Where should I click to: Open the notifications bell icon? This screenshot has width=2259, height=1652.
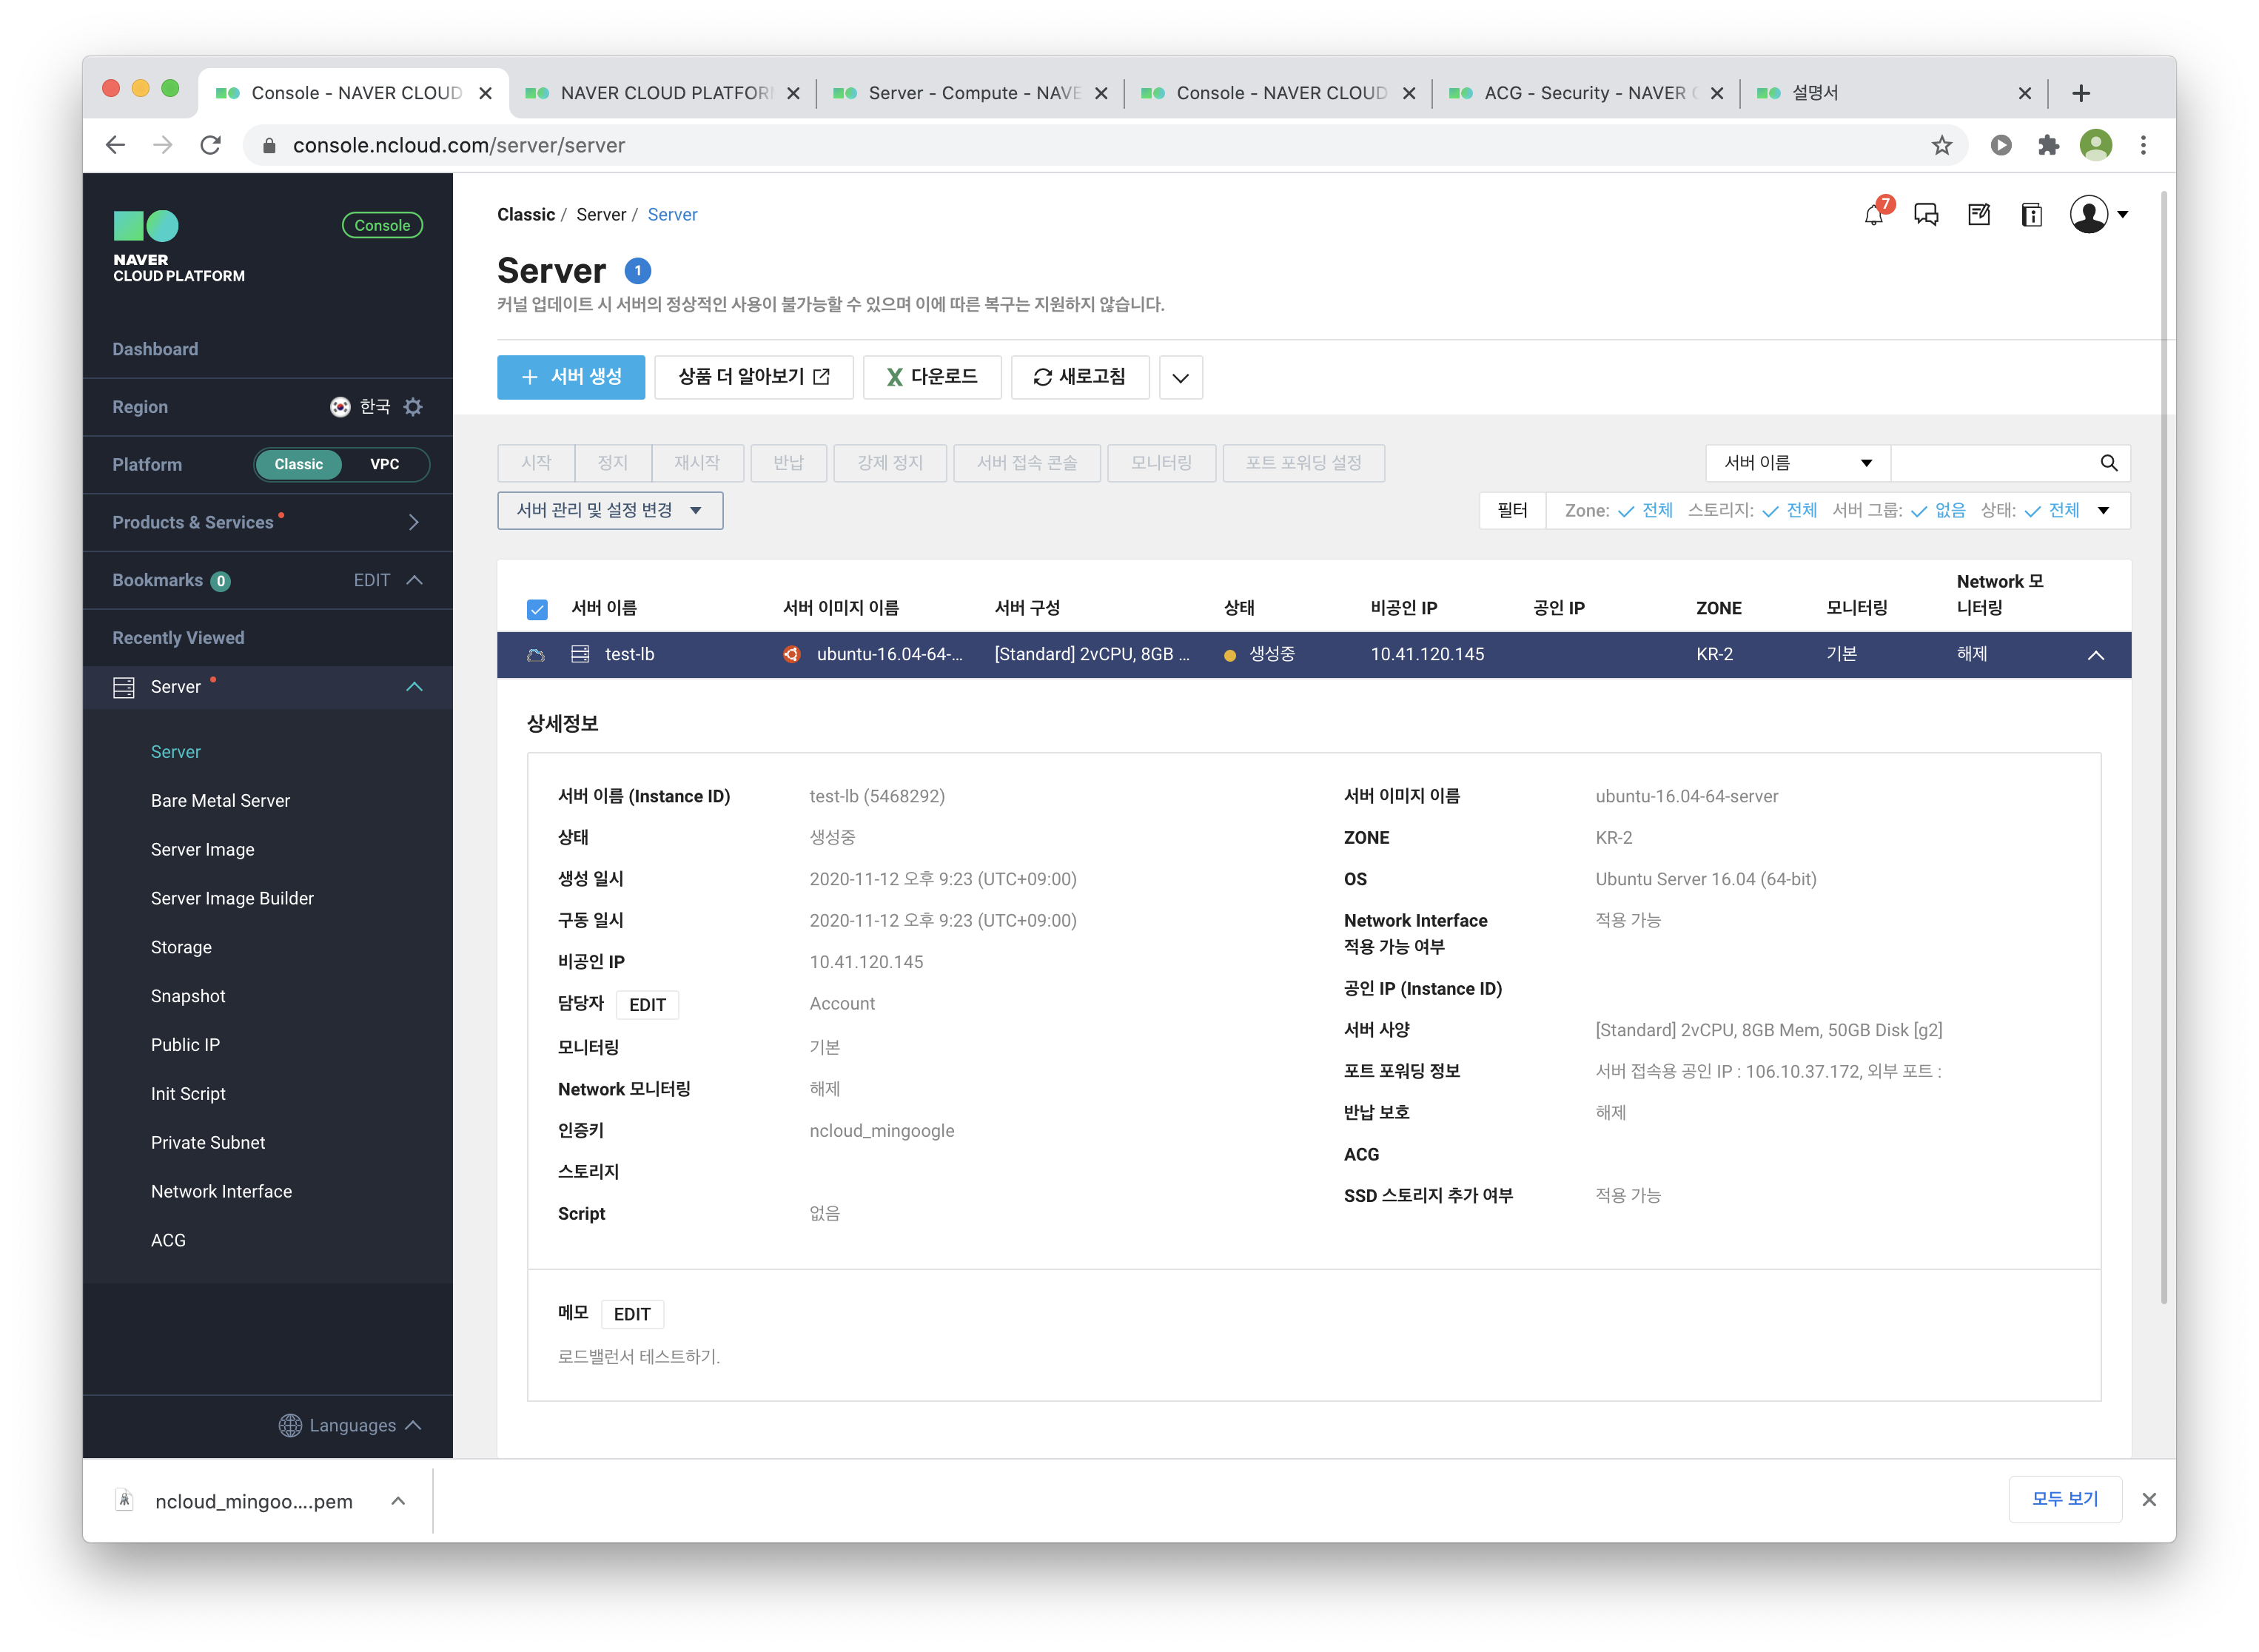click(x=1874, y=215)
